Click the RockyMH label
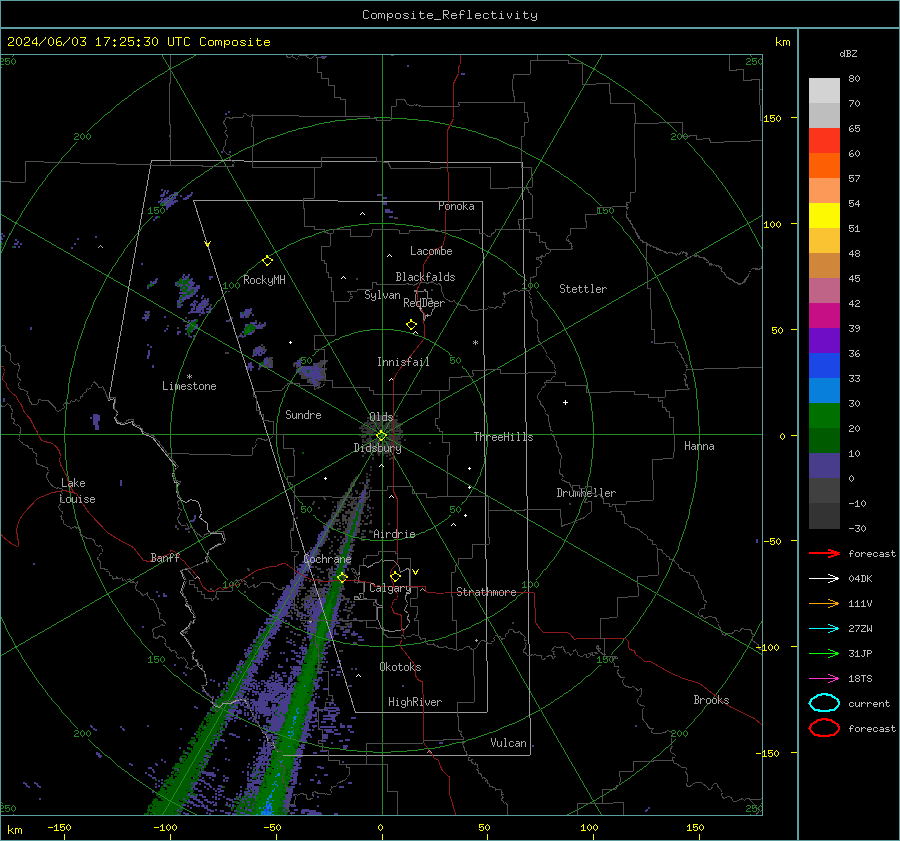This screenshot has width=900, height=841. [264, 280]
